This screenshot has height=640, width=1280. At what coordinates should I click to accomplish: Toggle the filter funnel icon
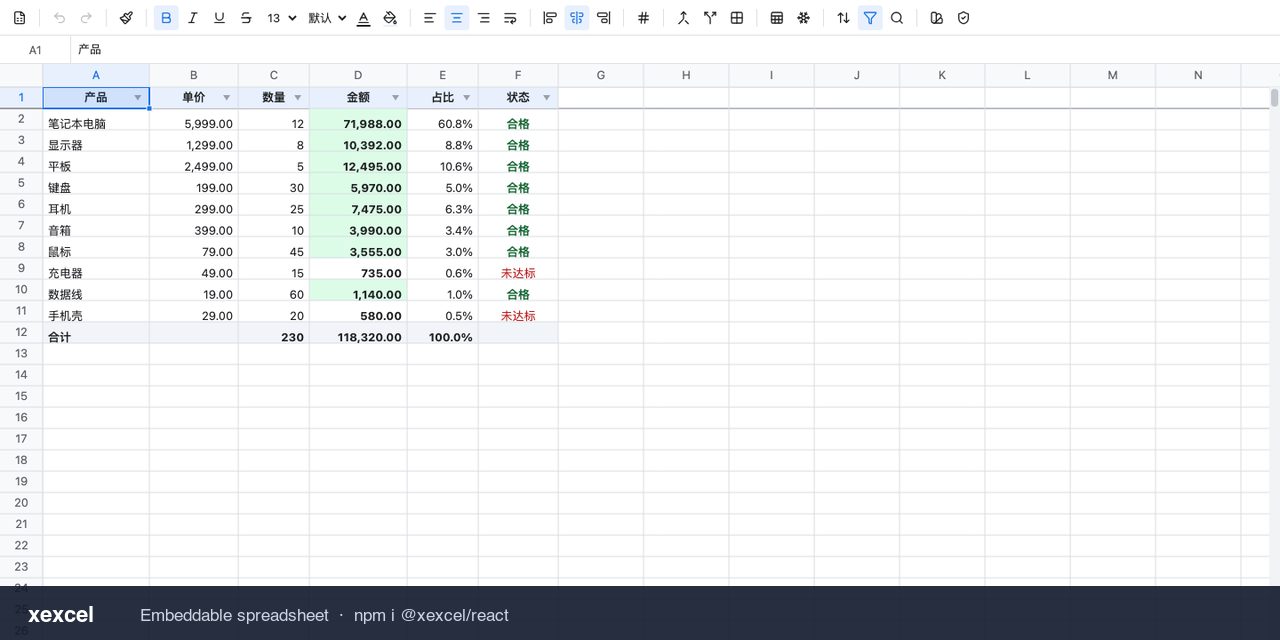click(x=870, y=18)
